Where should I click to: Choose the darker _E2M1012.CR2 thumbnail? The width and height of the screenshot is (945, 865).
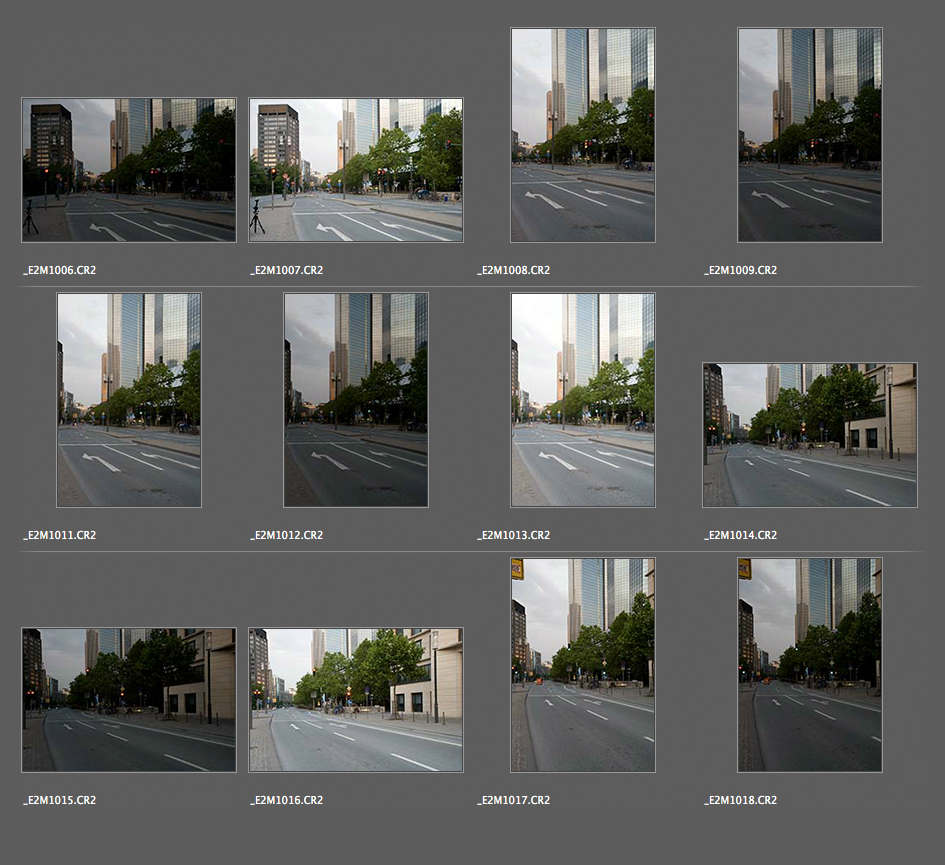point(355,400)
